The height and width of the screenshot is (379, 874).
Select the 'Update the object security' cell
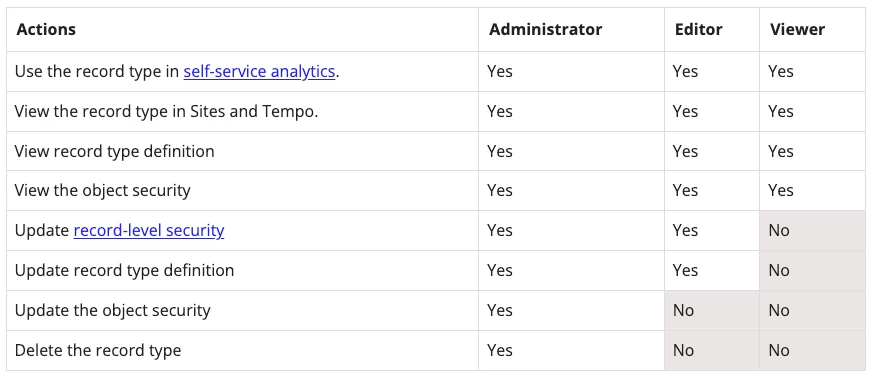click(242, 310)
